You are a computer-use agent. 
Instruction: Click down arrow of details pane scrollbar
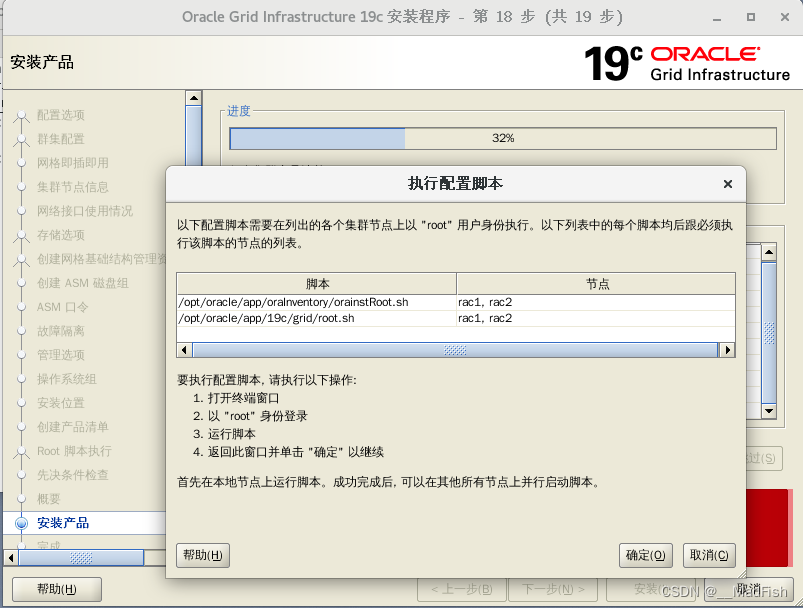click(769, 411)
